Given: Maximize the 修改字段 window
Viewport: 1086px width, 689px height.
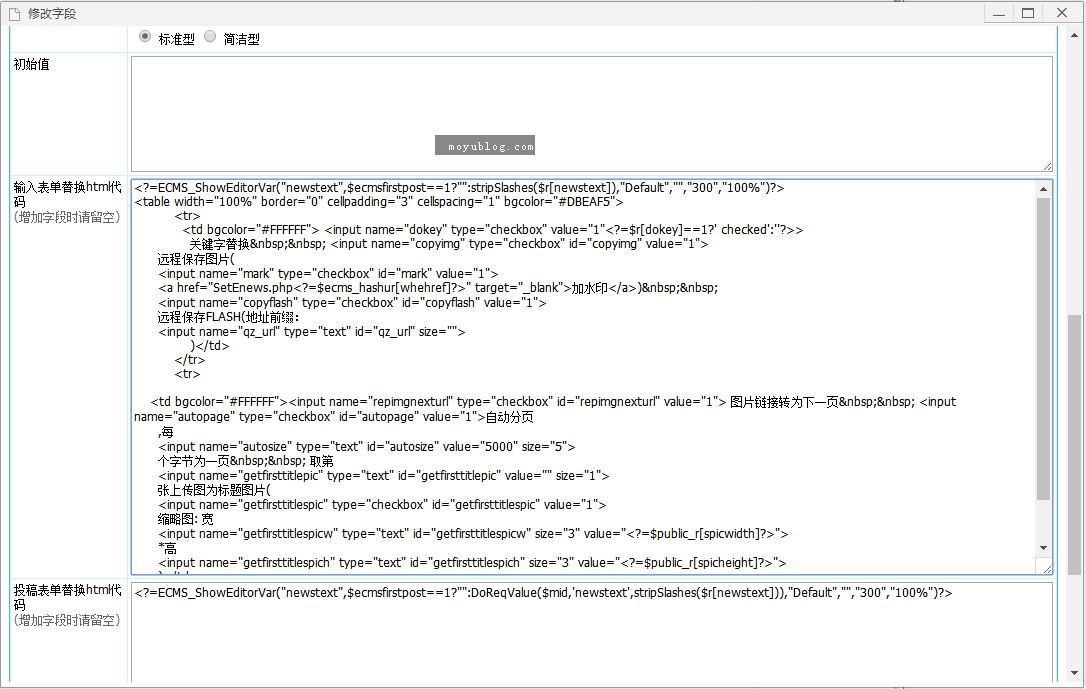Looking at the screenshot, I should tap(1028, 13).
